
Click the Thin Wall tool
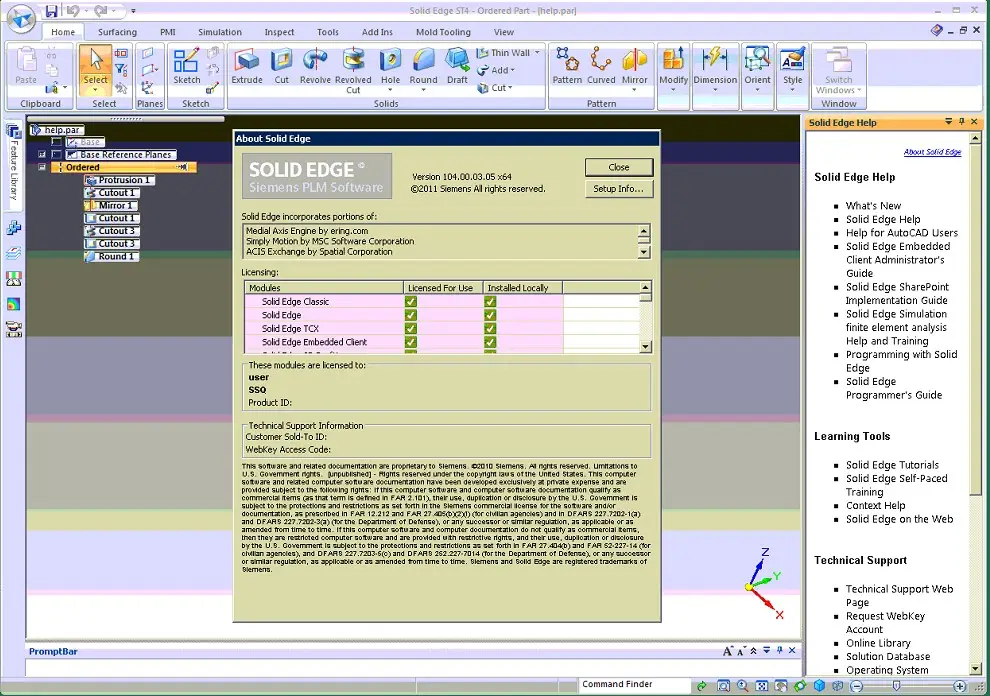pyautogui.click(x=503, y=53)
